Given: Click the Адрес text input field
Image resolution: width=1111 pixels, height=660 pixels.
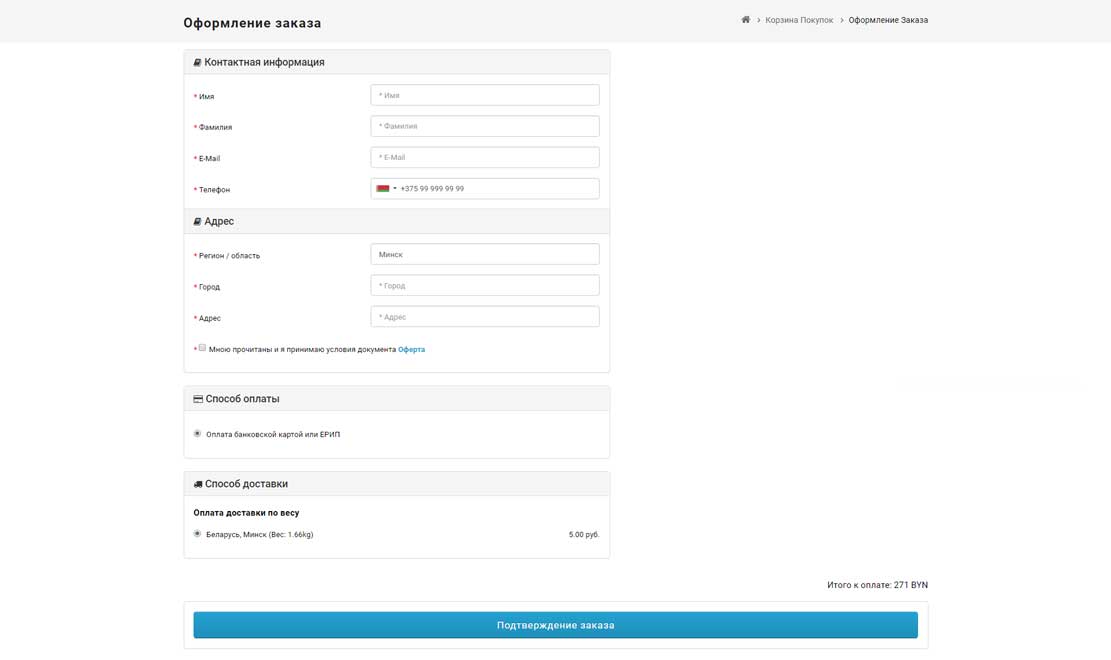Looking at the screenshot, I should pos(484,317).
